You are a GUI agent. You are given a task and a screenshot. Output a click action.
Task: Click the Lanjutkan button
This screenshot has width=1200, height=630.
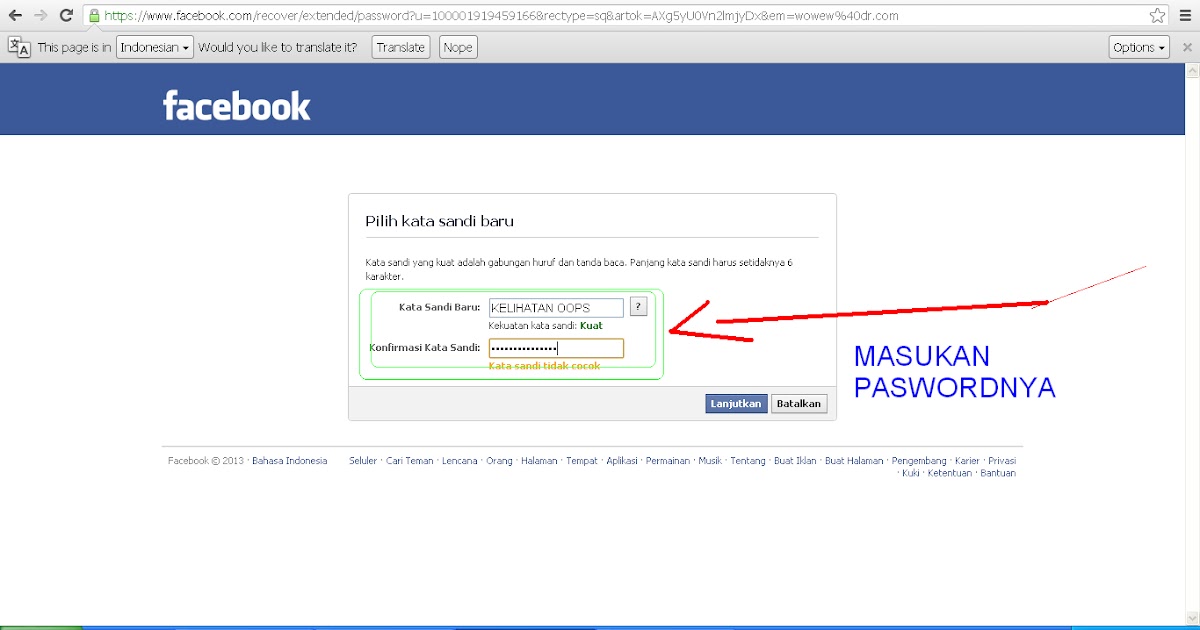pyautogui.click(x=736, y=403)
